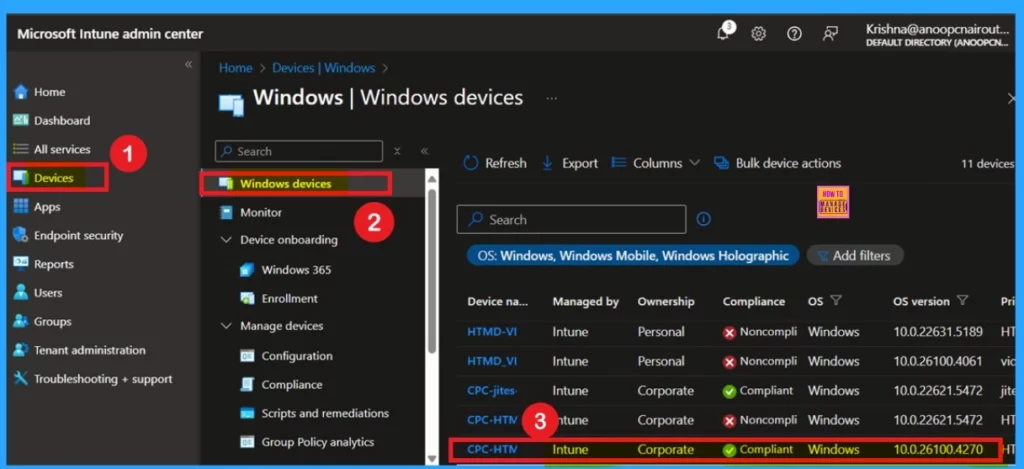
Task: Open Monitor in blade menu
Action: point(261,212)
